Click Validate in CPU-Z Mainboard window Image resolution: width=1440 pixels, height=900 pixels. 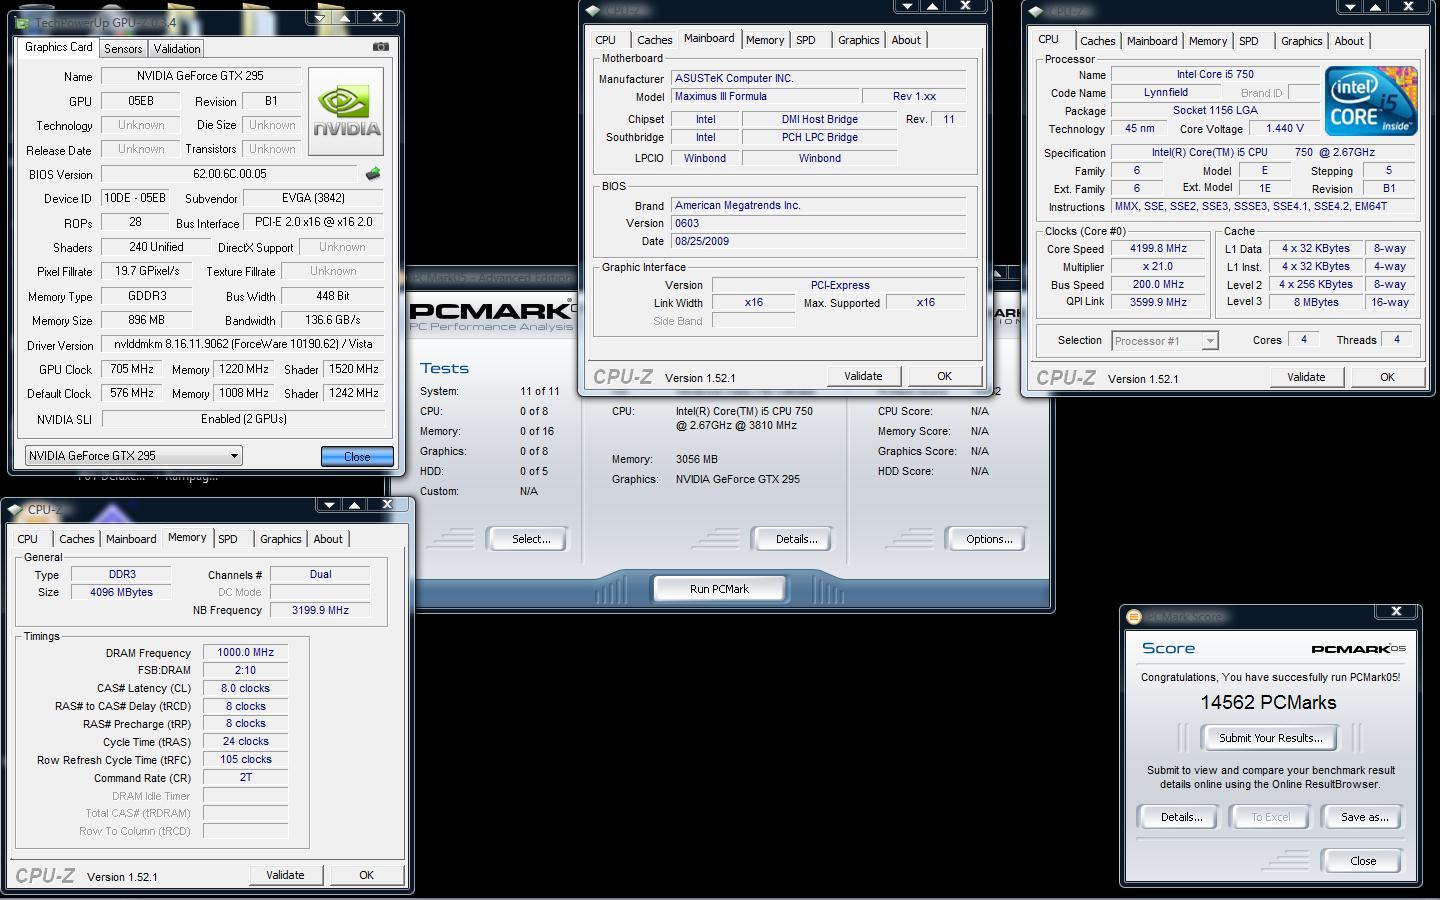point(863,376)
